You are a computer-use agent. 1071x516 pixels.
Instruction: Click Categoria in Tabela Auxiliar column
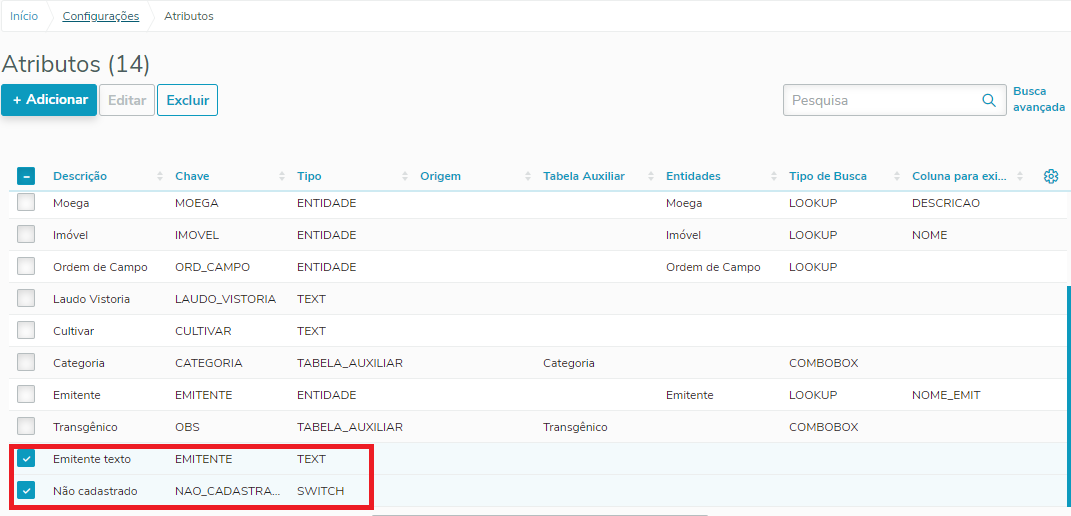click(x=568, y=364)
